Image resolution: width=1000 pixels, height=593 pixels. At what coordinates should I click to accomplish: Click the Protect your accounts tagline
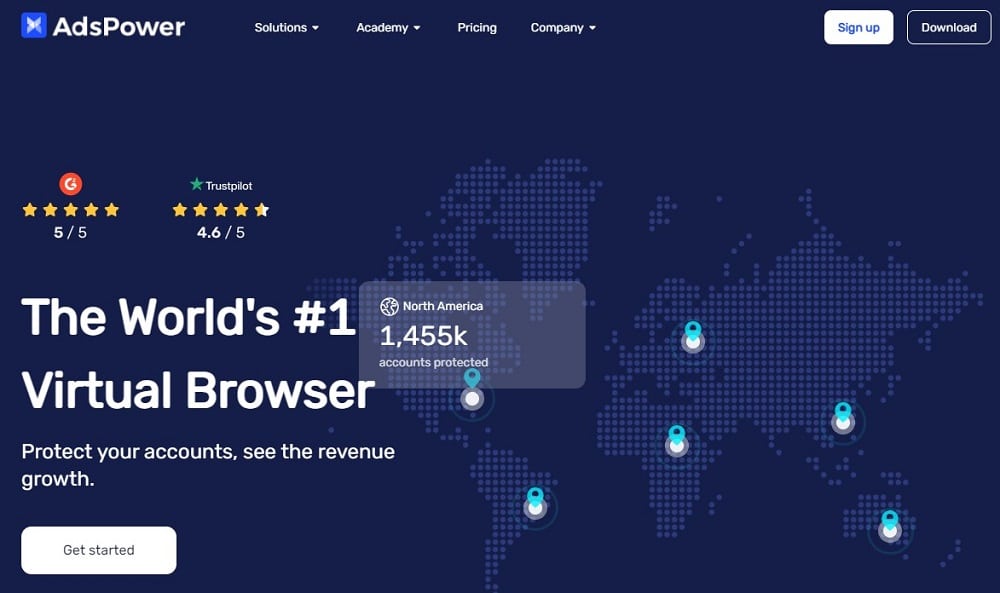coord(208,465)
